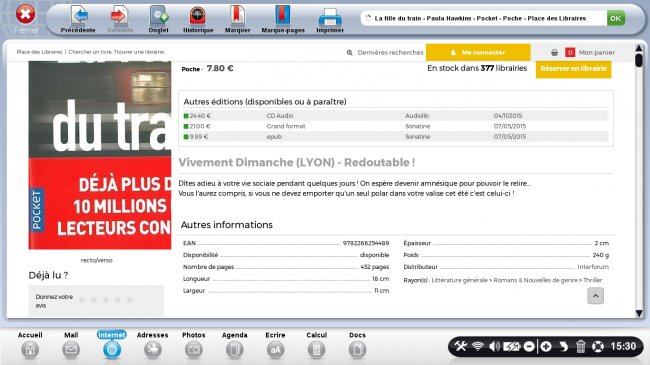This screenshot has width=650, height=365.
Task: Open a new tab with Onglet
Action: 158,19
